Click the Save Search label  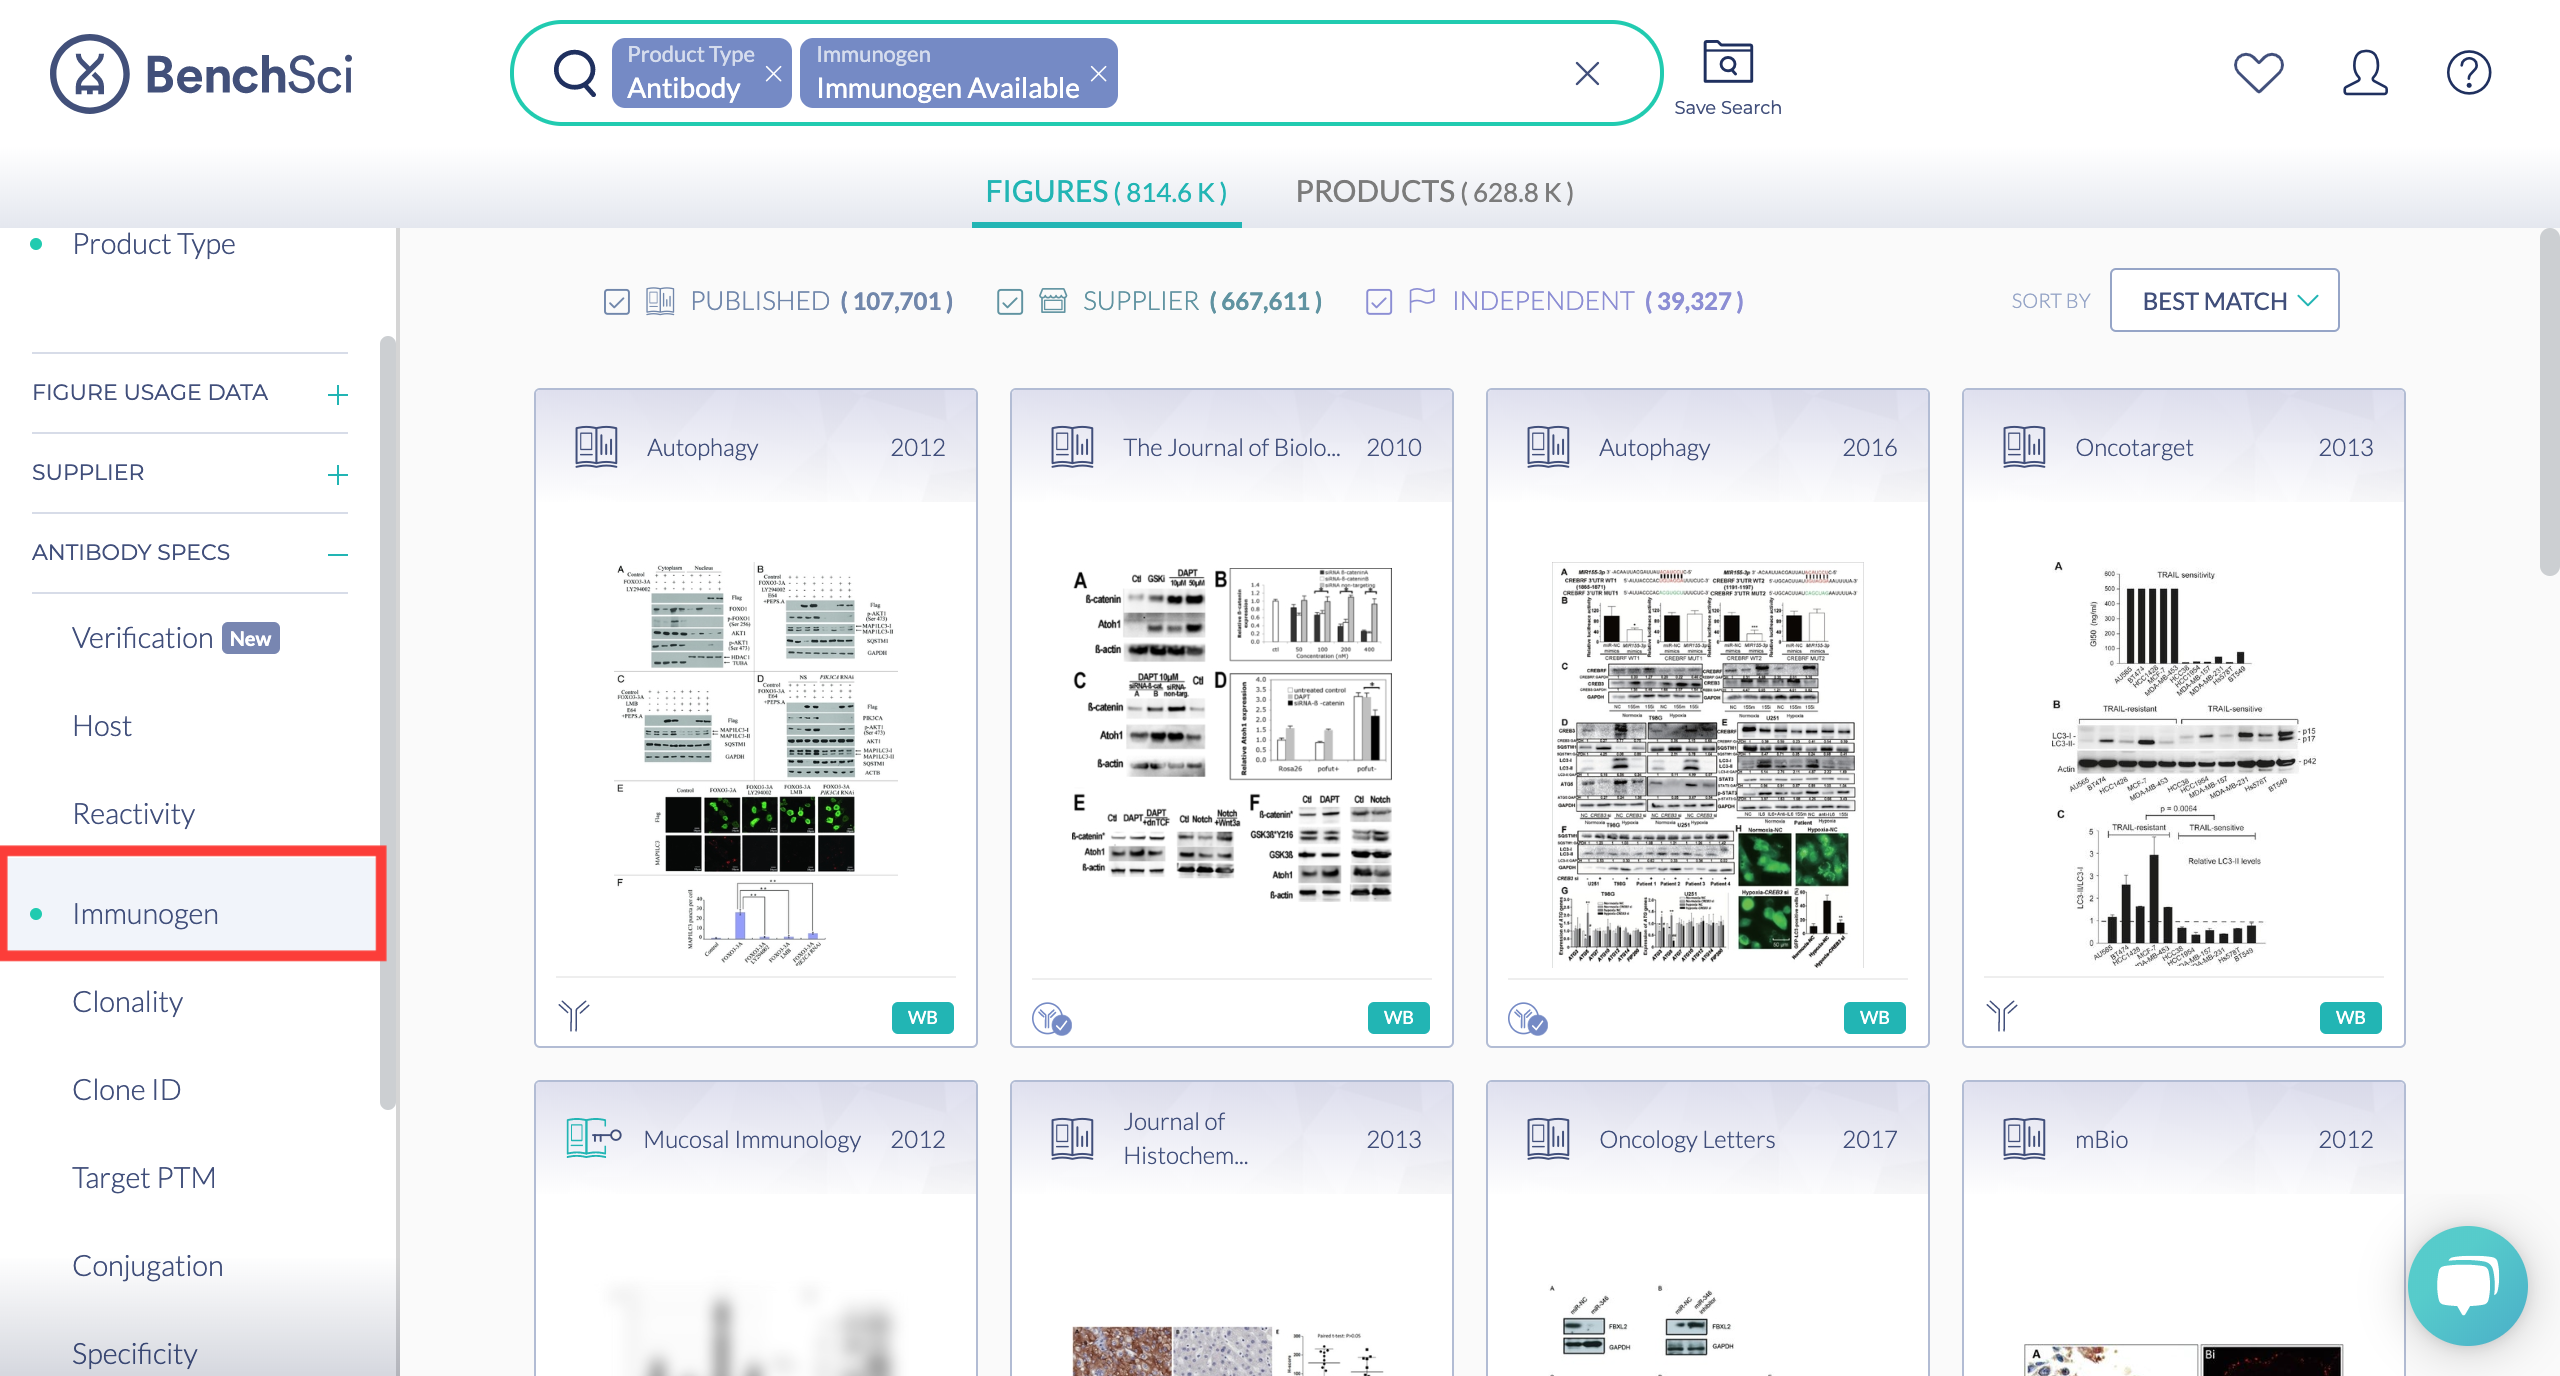tap(1727, 107)
